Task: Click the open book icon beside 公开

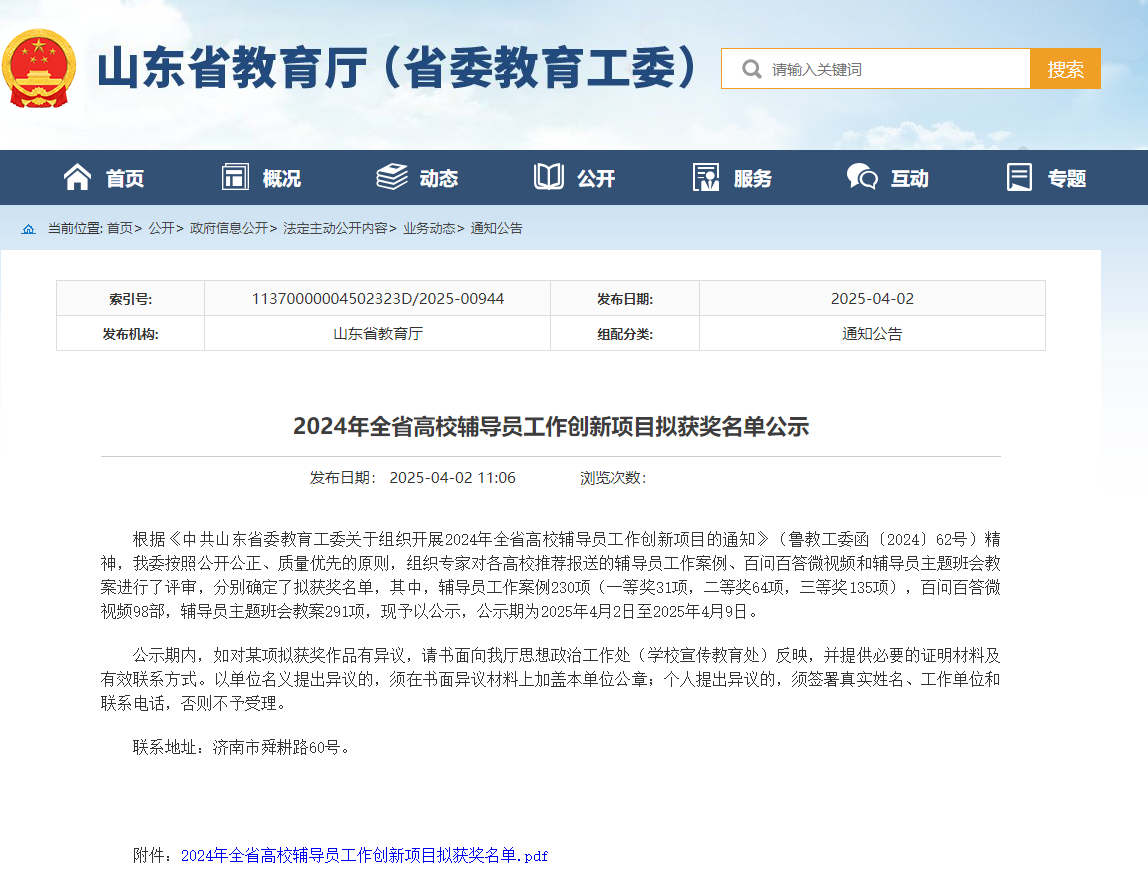Action: pos(548,177)
